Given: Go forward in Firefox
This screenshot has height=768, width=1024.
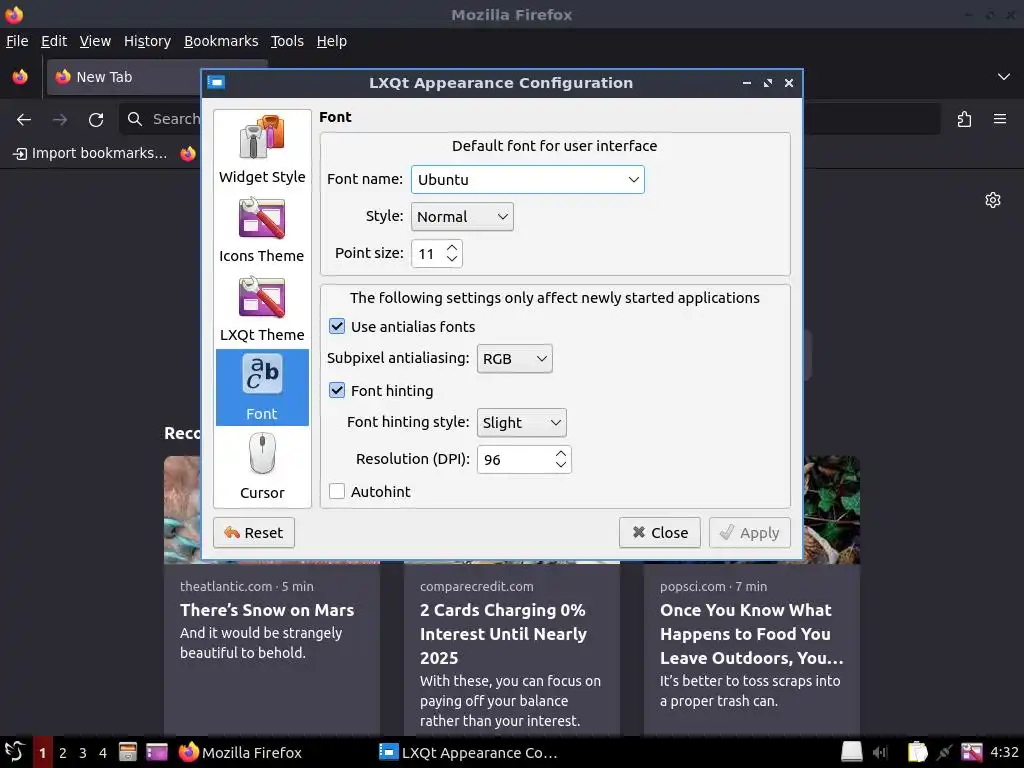Looking at the screenshot, I should coord(60,120).
